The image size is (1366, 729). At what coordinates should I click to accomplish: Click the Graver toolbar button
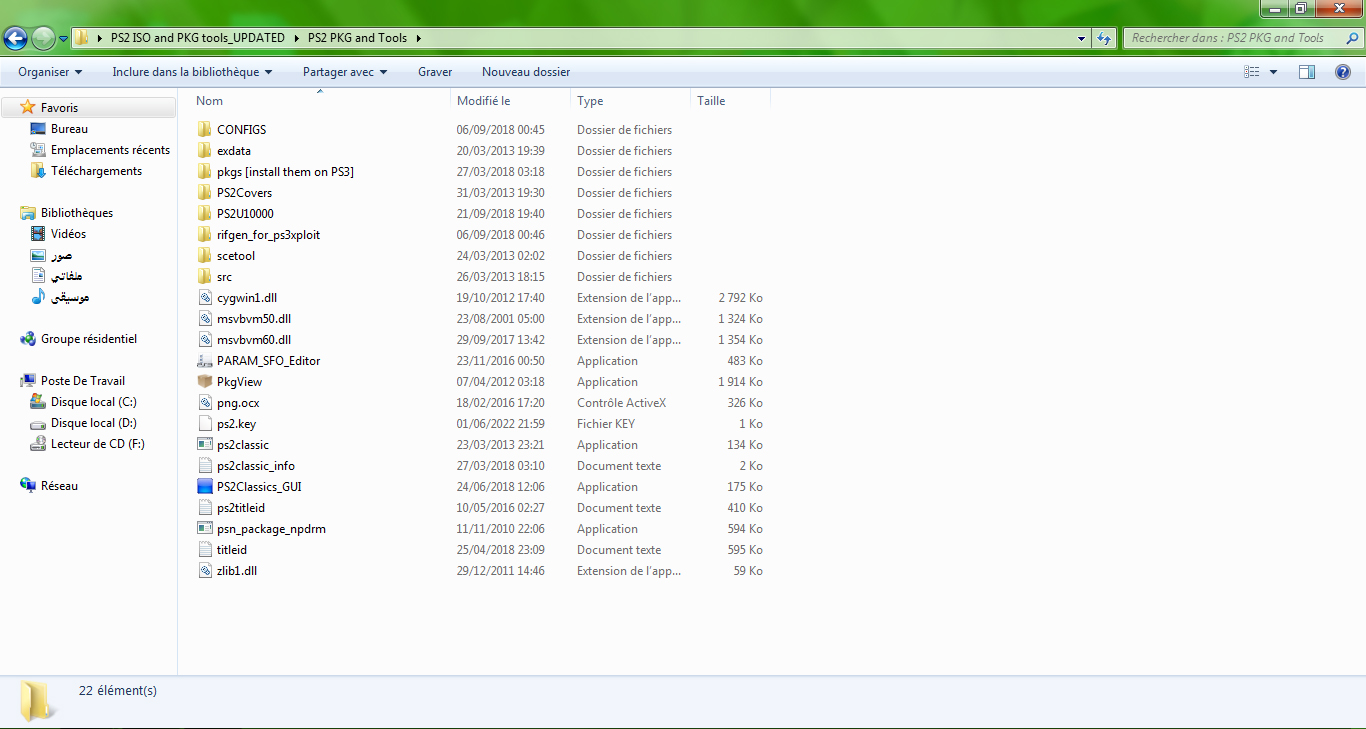point(435,72)
